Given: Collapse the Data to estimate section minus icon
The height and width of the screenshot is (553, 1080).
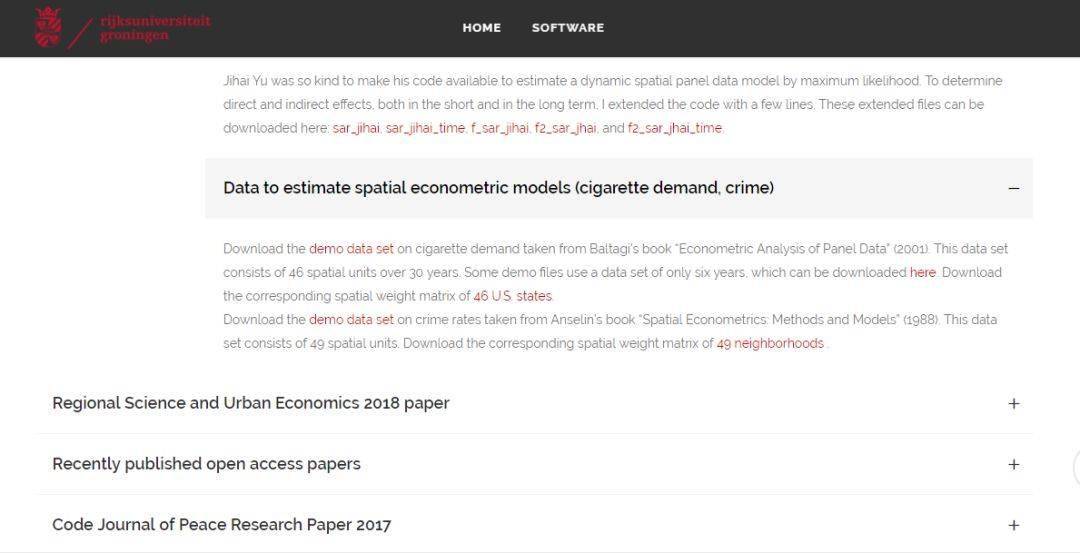Looking at the screenshot, I should tap(1013, 188).
